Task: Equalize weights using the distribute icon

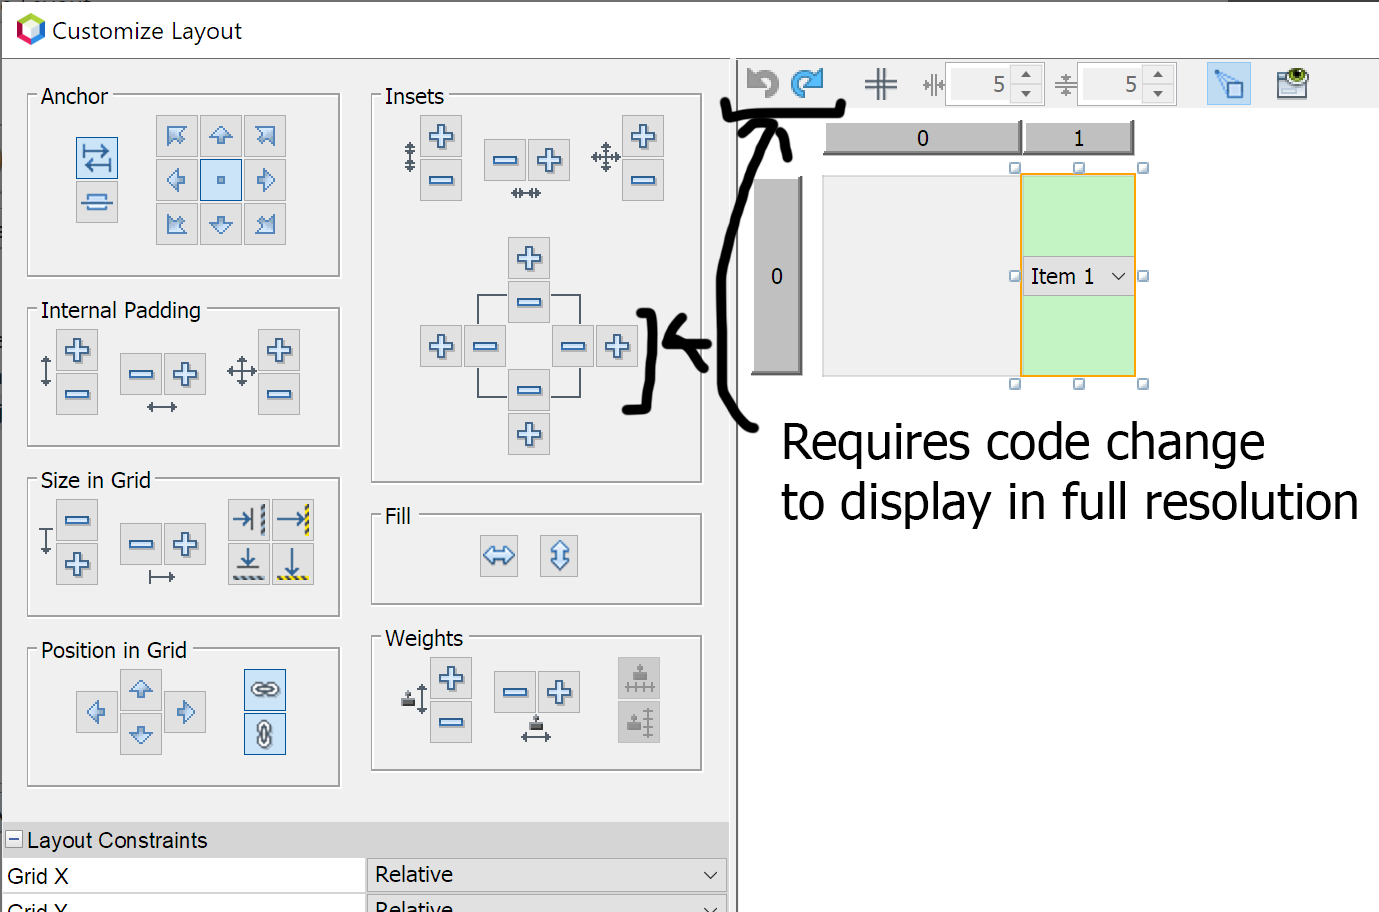Action: pos(638,677)
